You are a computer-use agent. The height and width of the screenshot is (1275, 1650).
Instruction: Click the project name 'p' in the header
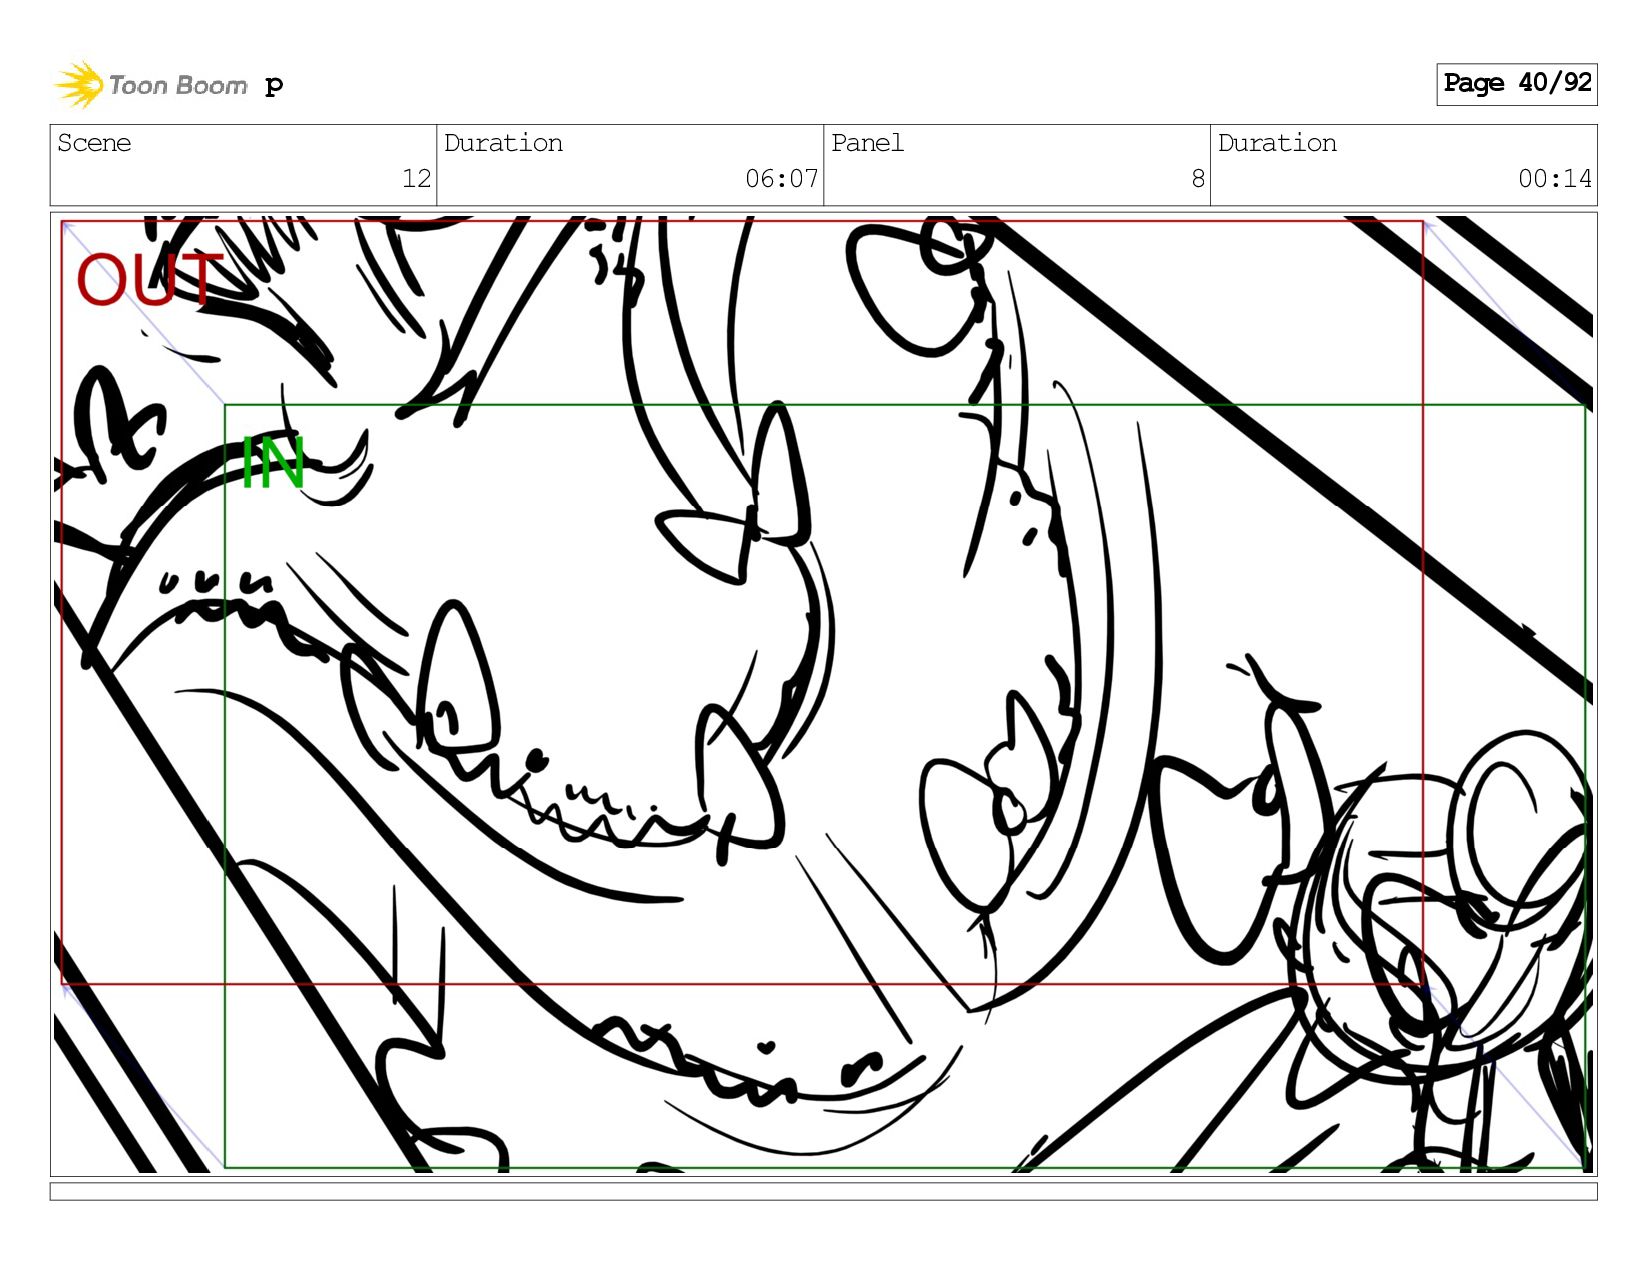point(274,86)
